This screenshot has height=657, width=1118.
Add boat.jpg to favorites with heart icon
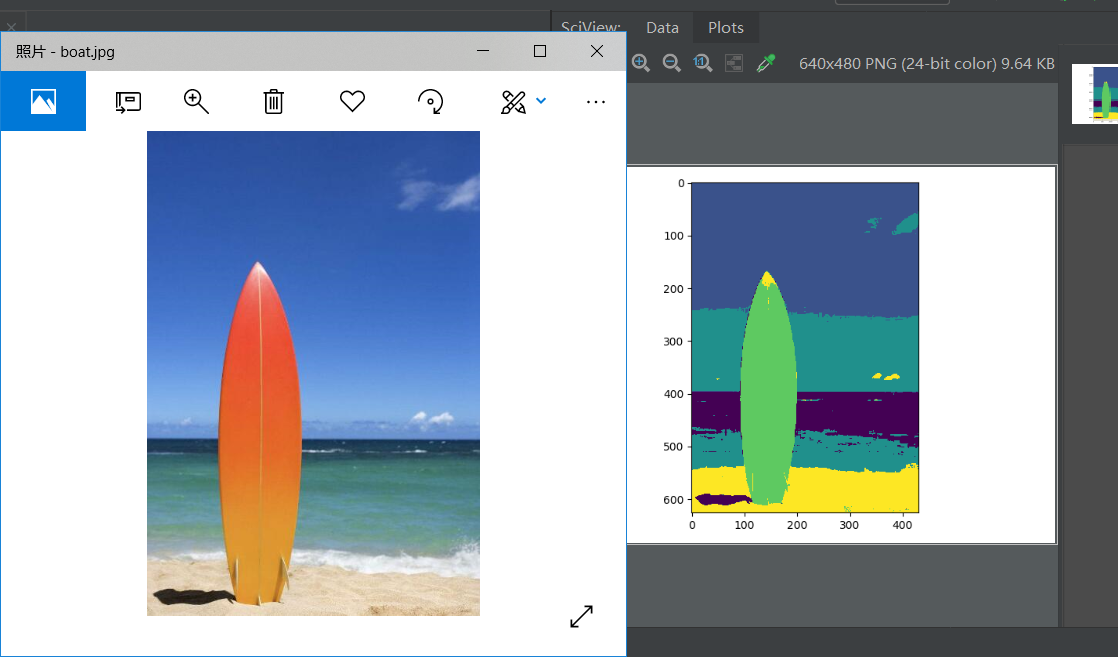(x=352, y=101)
